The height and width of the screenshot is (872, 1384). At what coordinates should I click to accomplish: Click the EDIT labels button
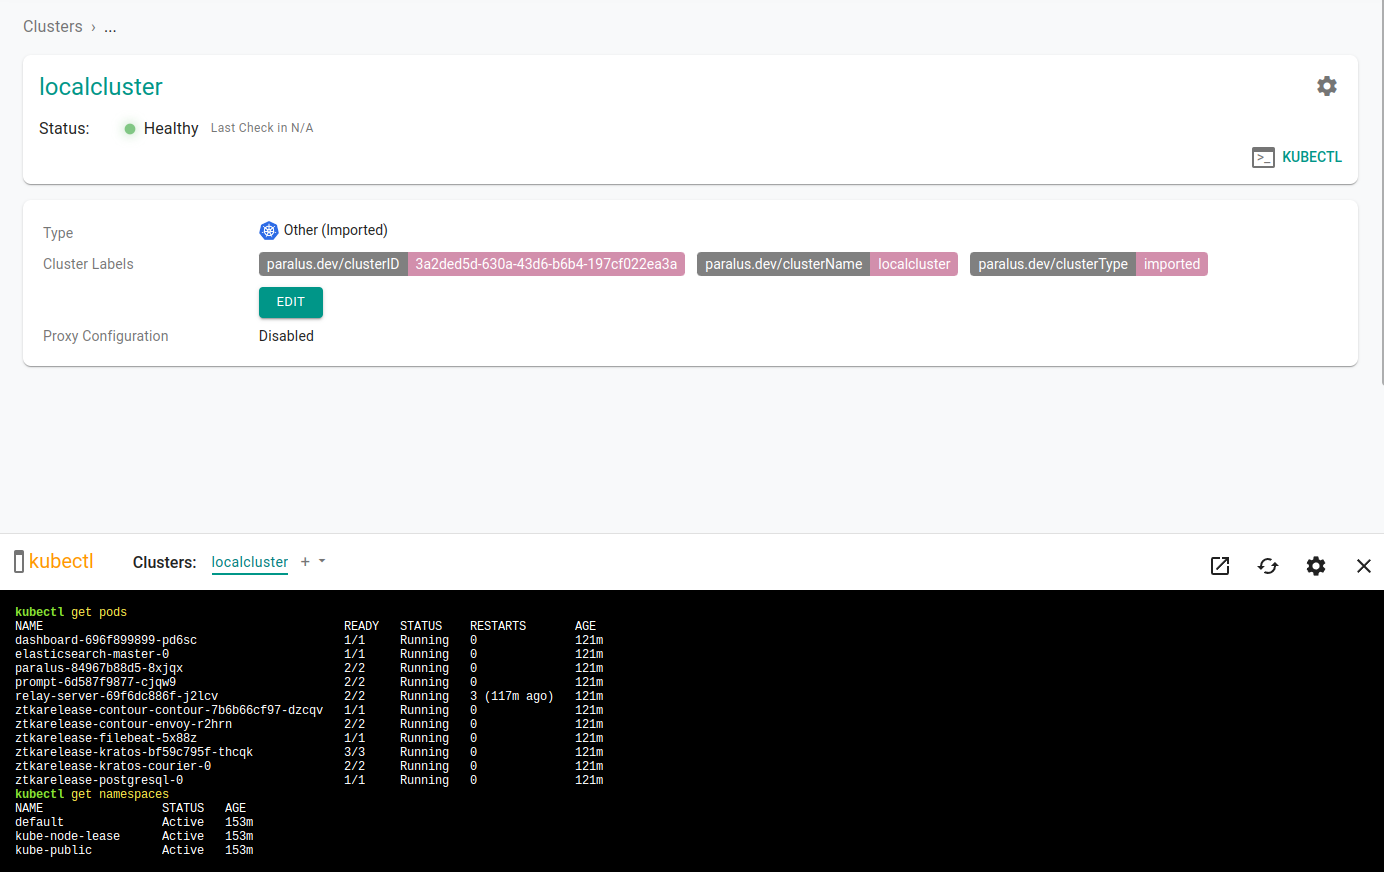pos(291,302)
